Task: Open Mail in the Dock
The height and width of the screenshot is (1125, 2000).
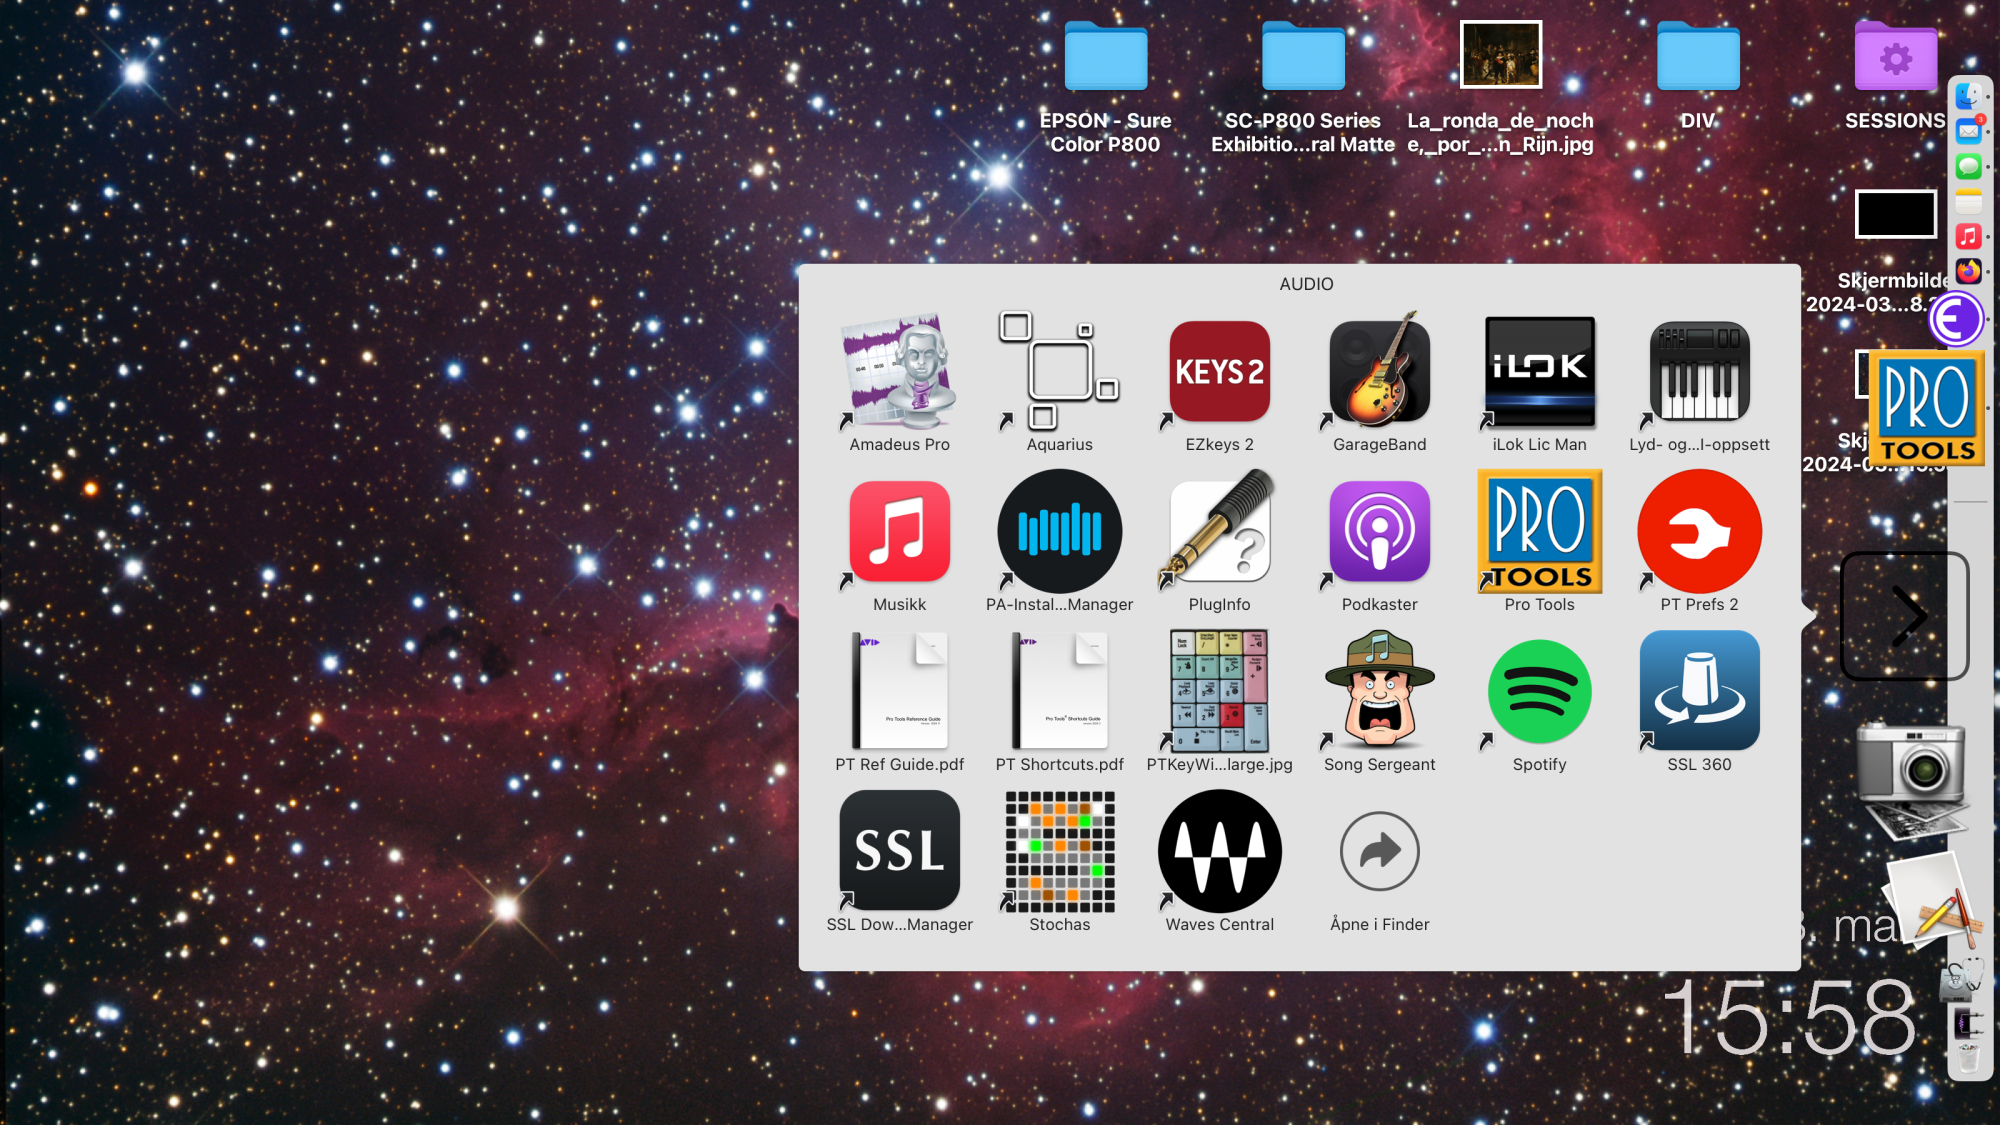Action: pos(1968,131)
